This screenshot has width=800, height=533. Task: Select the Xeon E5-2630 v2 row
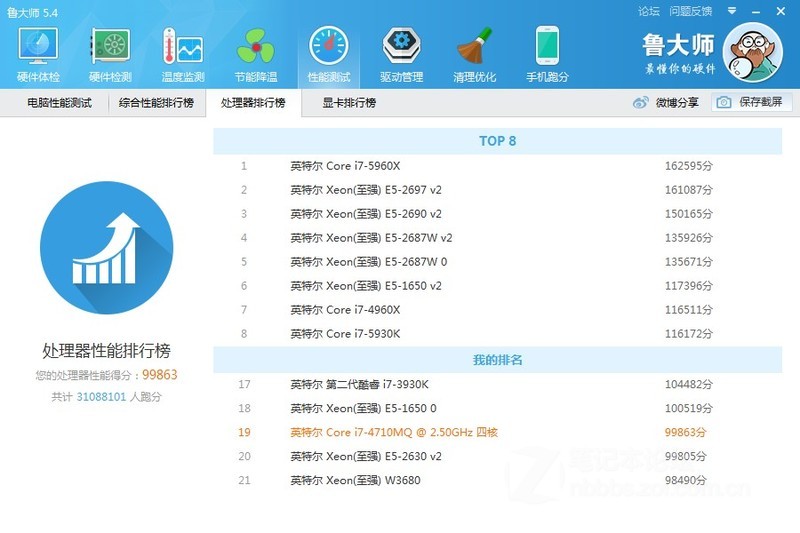pos(497,456)
